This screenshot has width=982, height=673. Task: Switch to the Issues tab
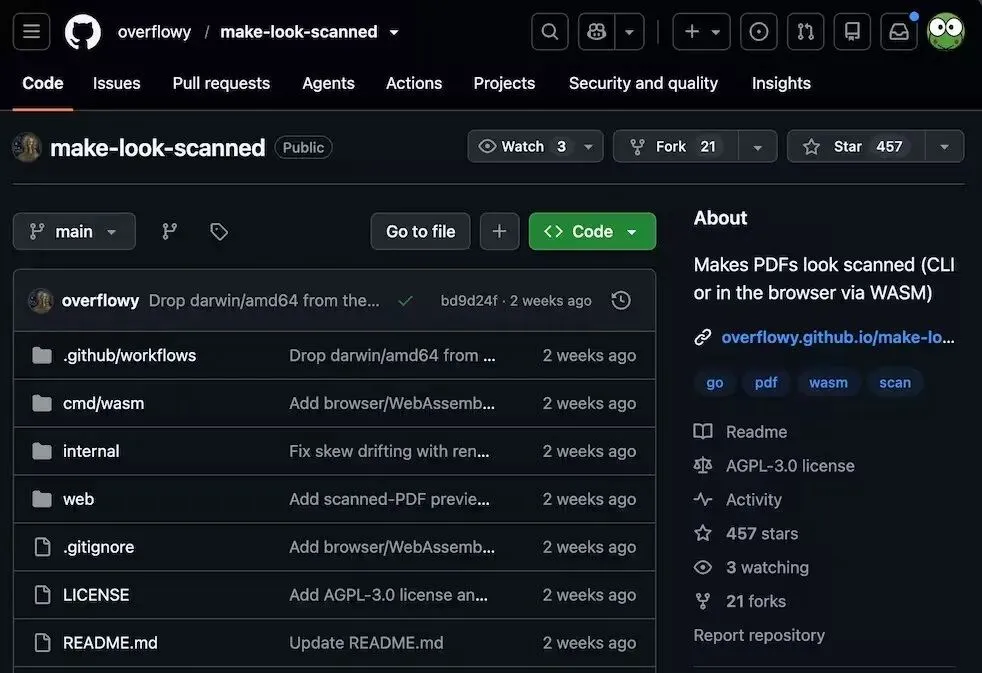[116, 83]
